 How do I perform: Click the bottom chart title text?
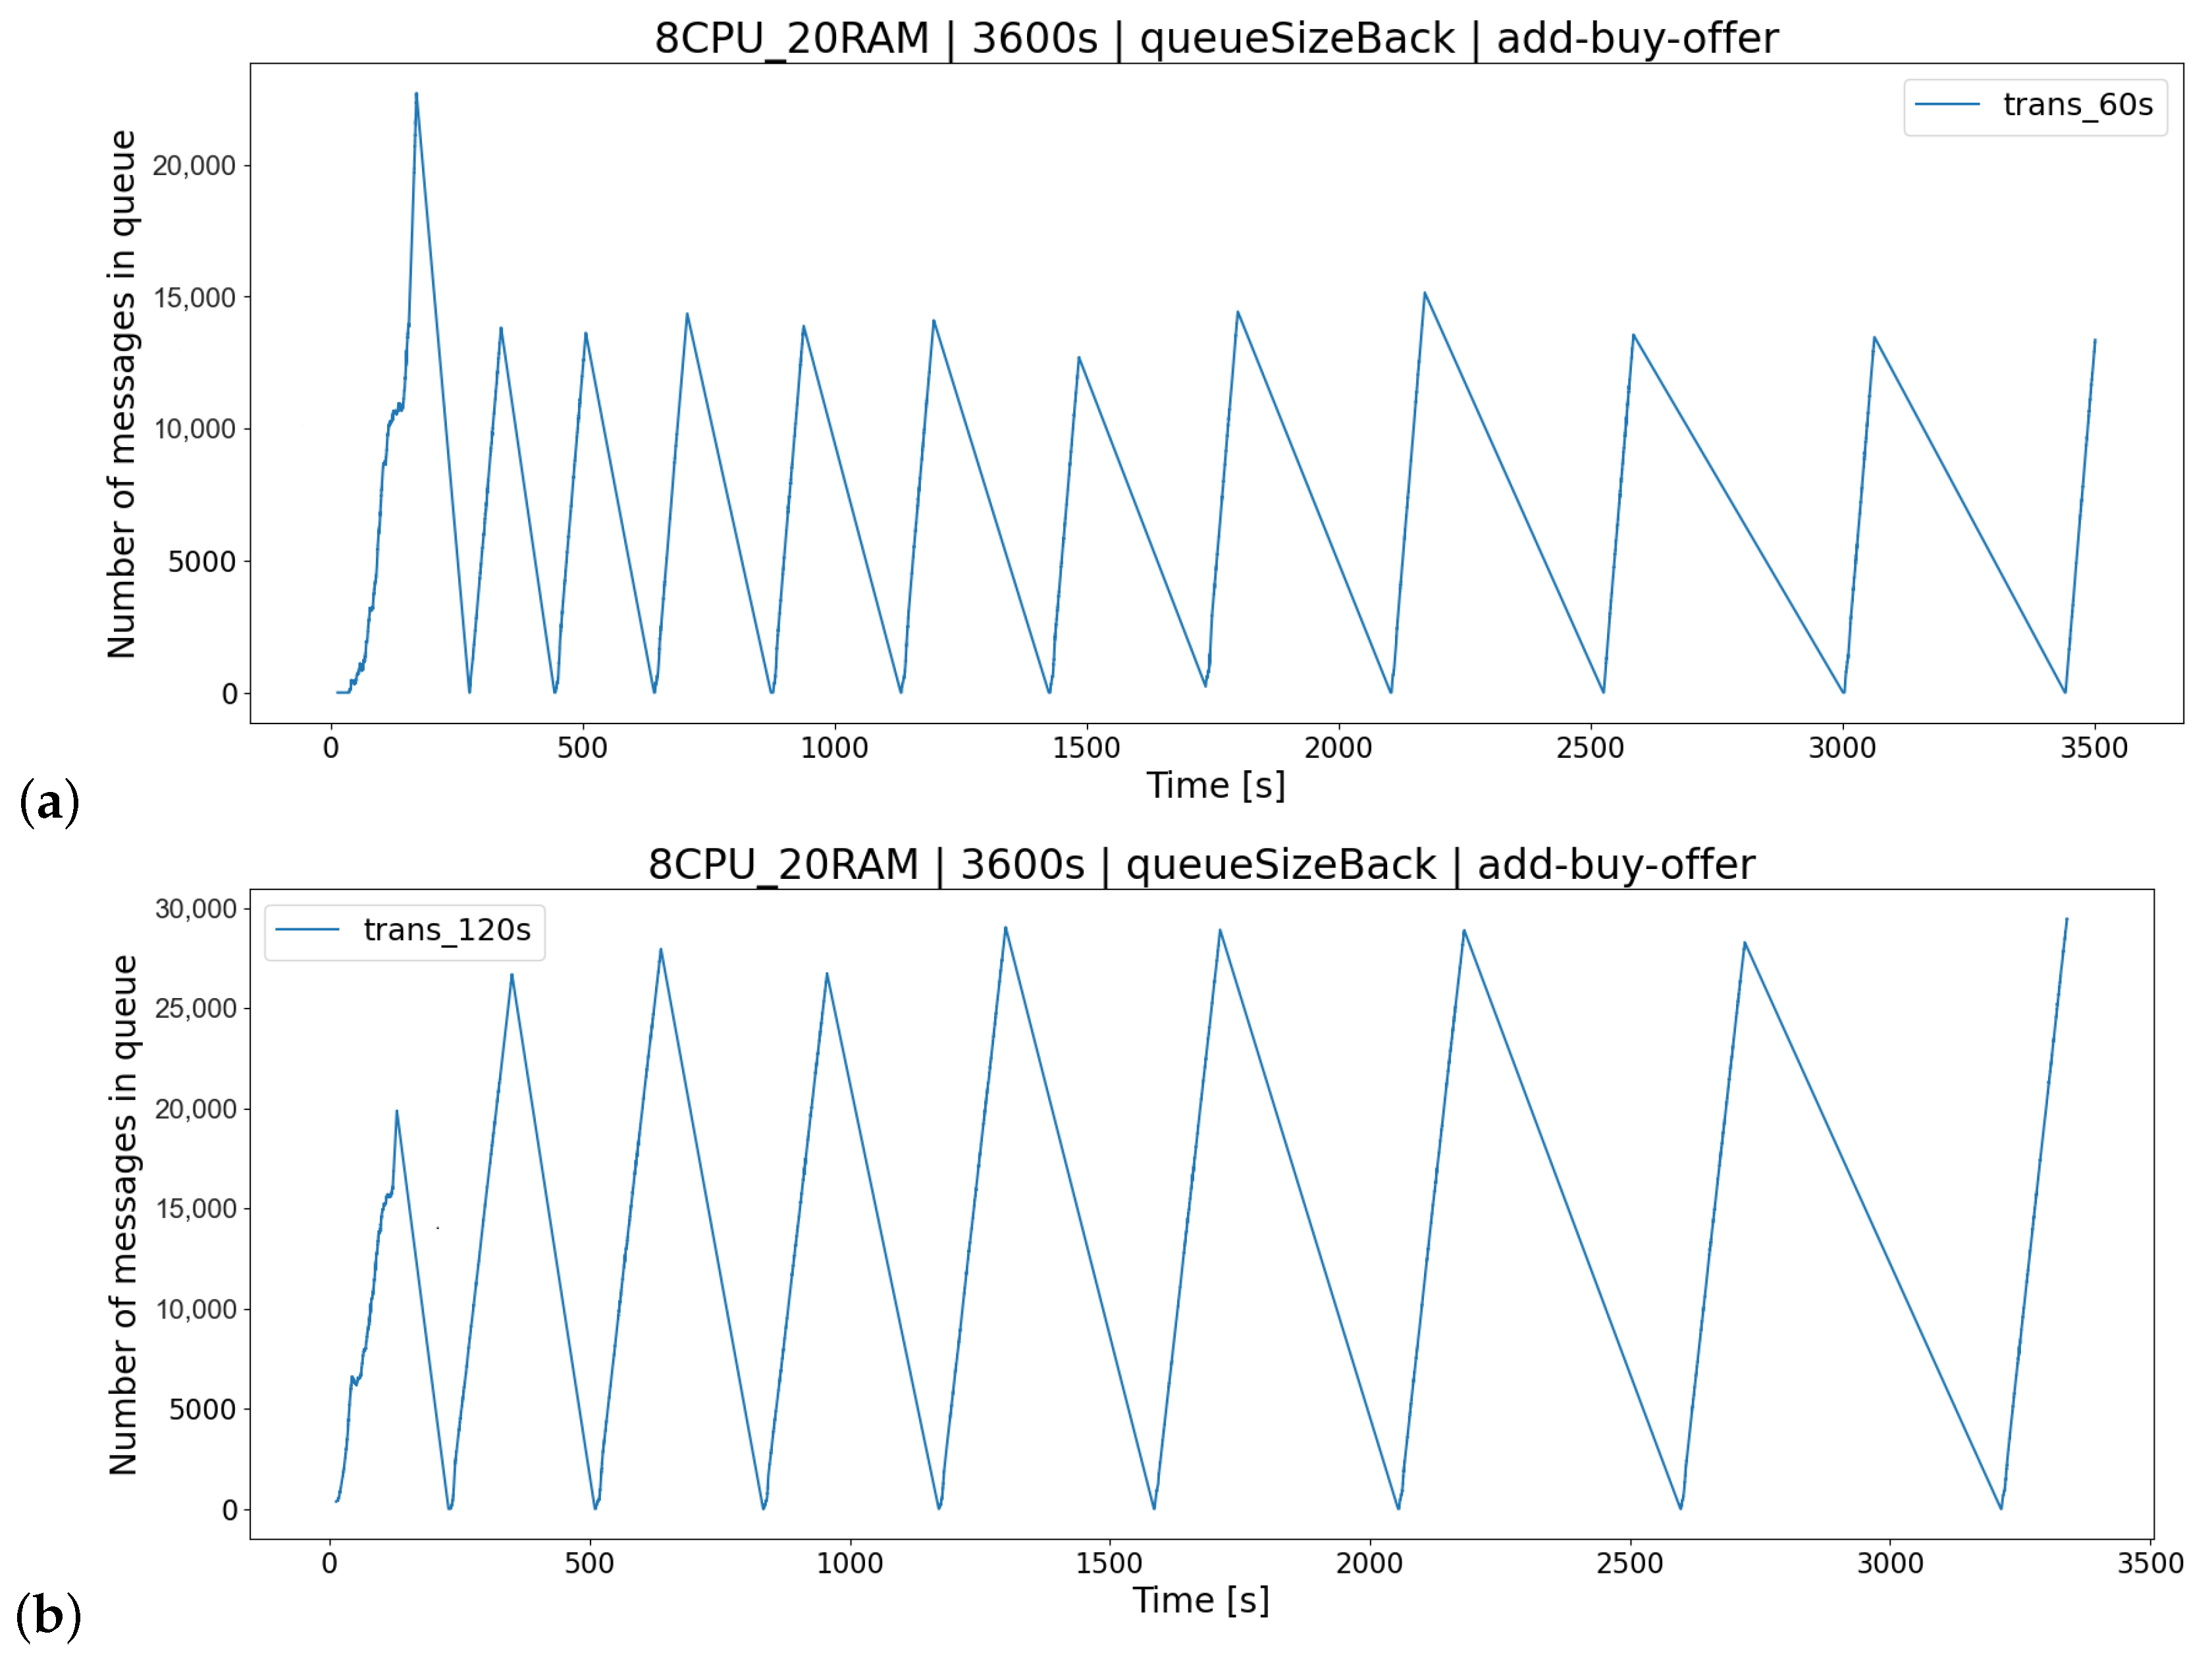pyautogui.click(x=1200, y=864)
